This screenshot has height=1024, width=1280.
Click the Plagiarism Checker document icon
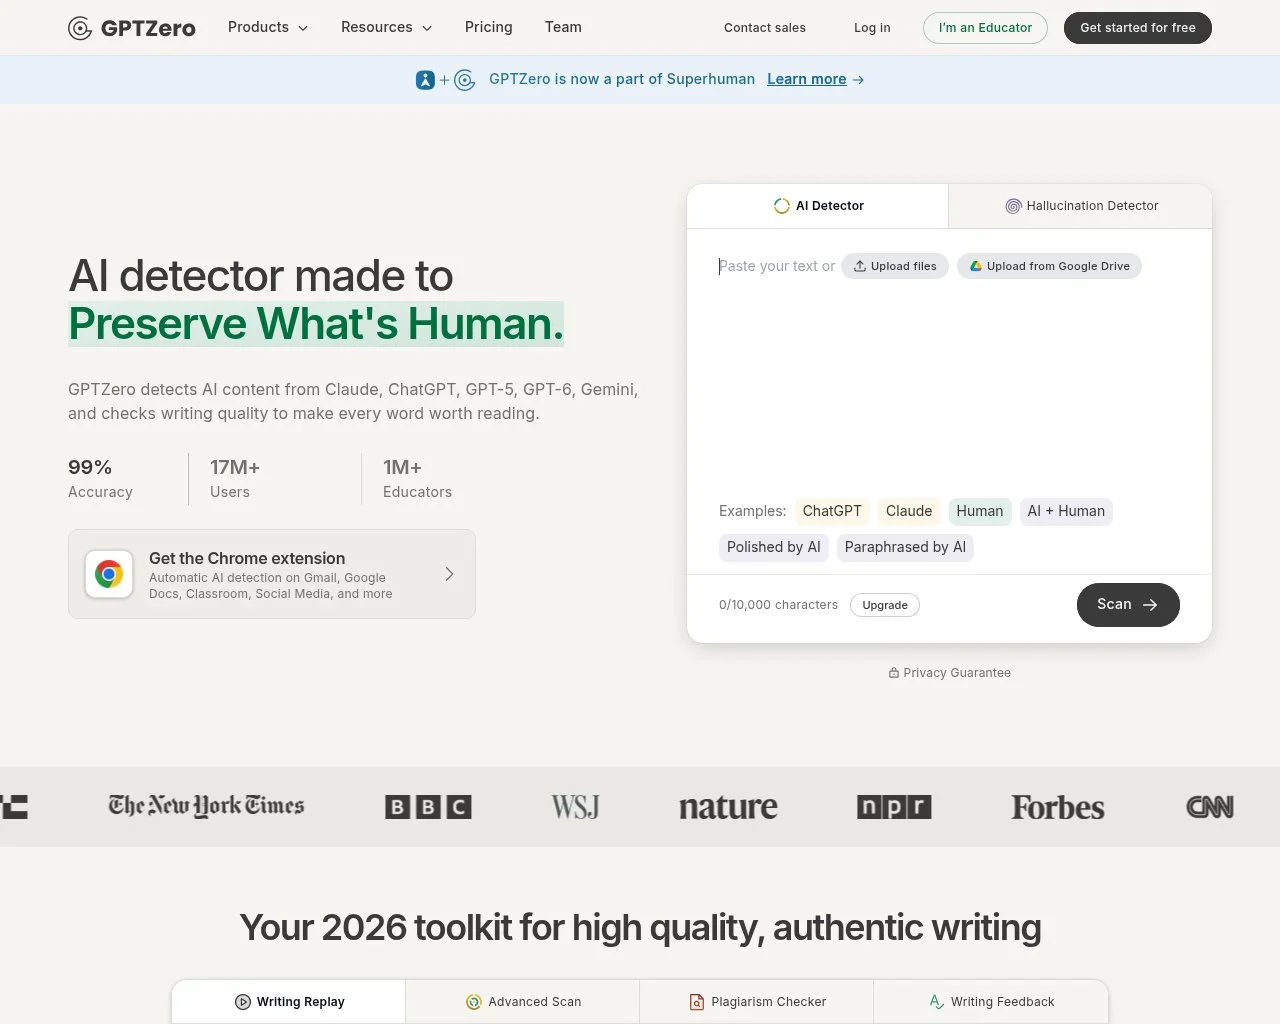click(697, 1002)
